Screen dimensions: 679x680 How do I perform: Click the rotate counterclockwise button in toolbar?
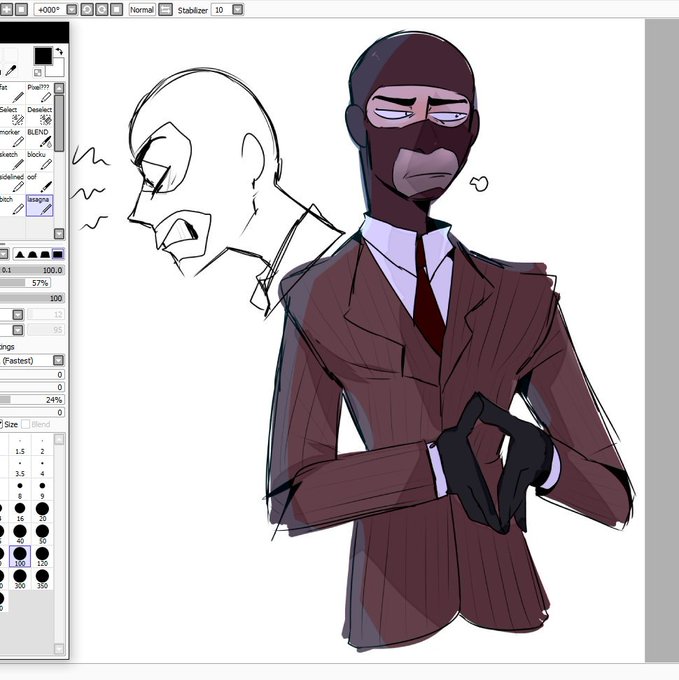click(x=87, y=10)
